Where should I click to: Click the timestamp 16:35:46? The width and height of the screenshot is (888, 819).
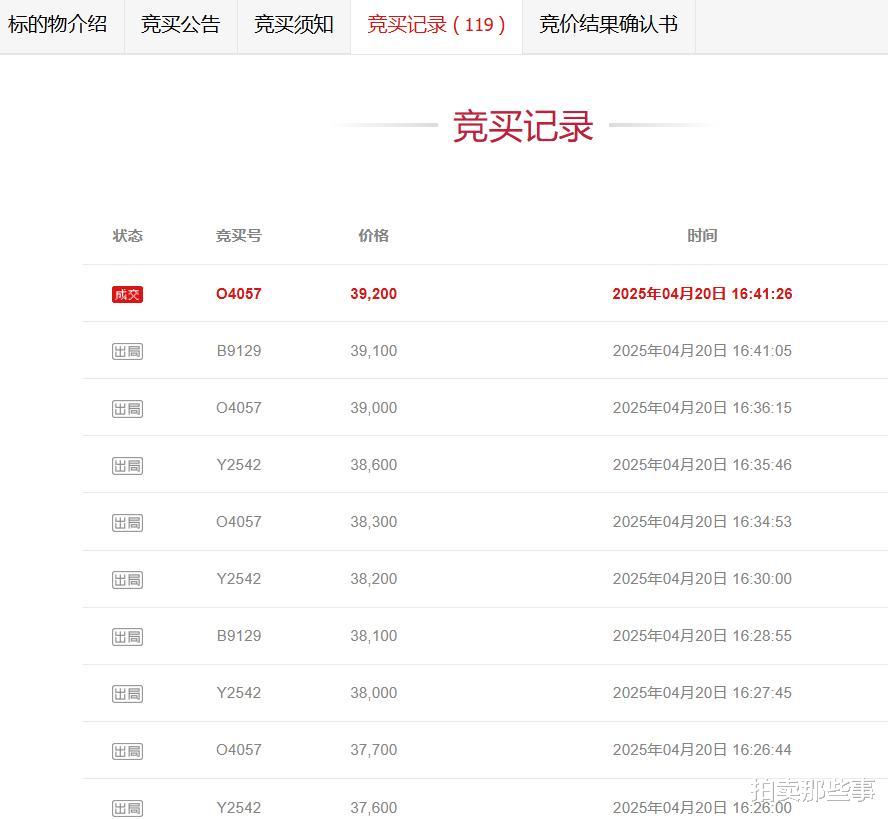pos(762,465)
